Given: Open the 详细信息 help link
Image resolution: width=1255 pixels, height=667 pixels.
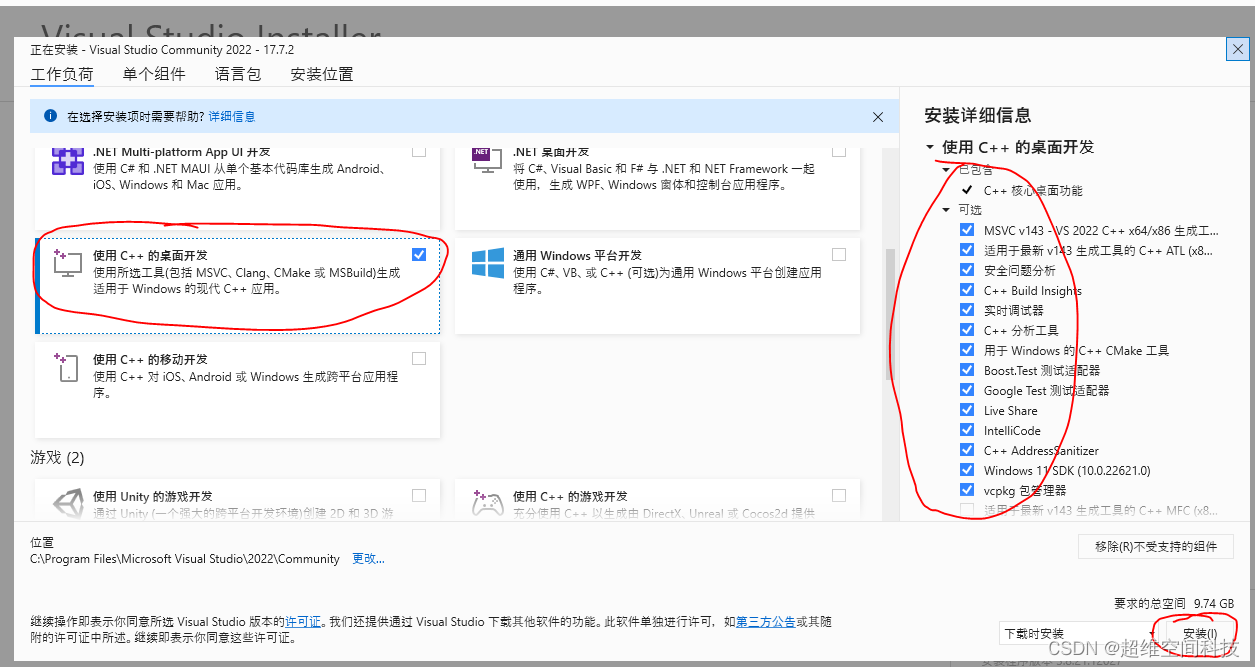Looking at the screenshot, I should point(232,117).
